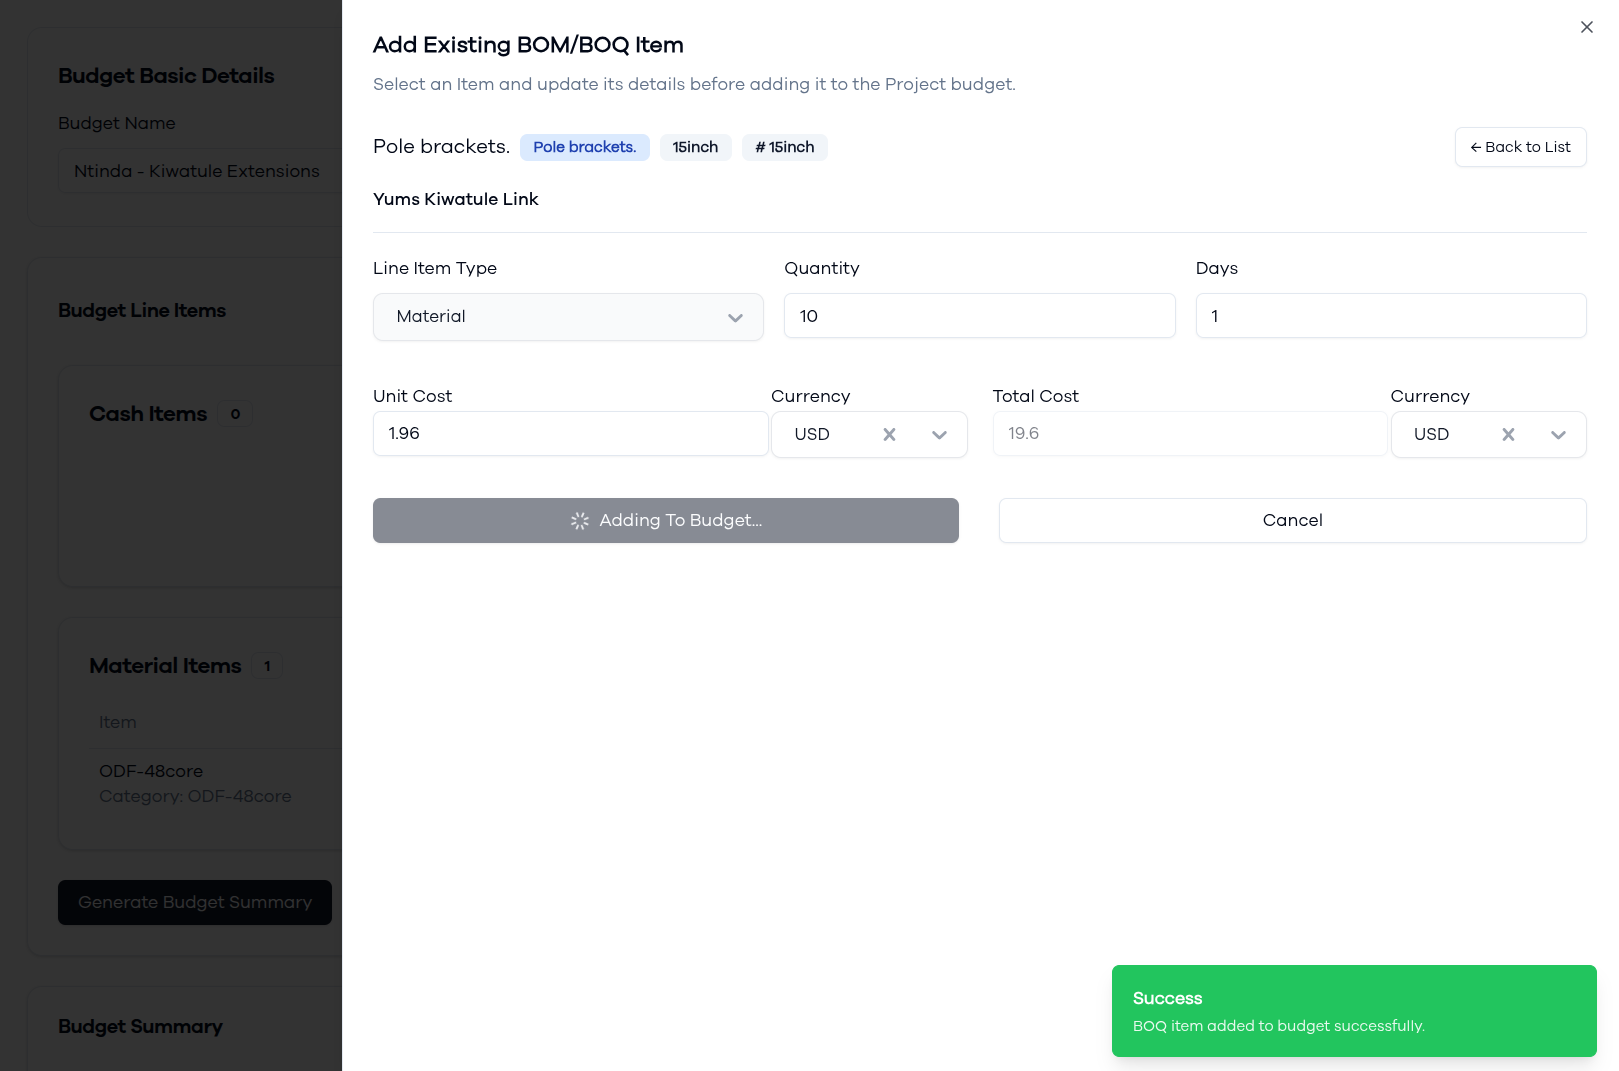This screenshot has width=1619, height=1071.
Task: Click the Budget Name input field
Action: click(x=200, y=171)
